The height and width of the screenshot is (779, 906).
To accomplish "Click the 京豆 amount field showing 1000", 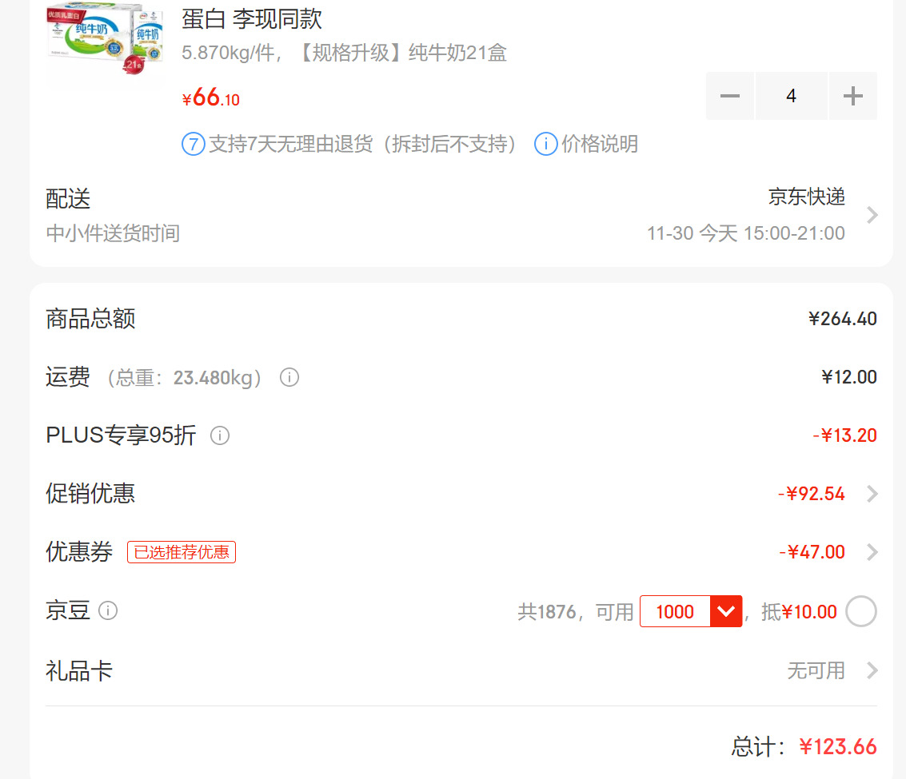I will pos(675,611).
